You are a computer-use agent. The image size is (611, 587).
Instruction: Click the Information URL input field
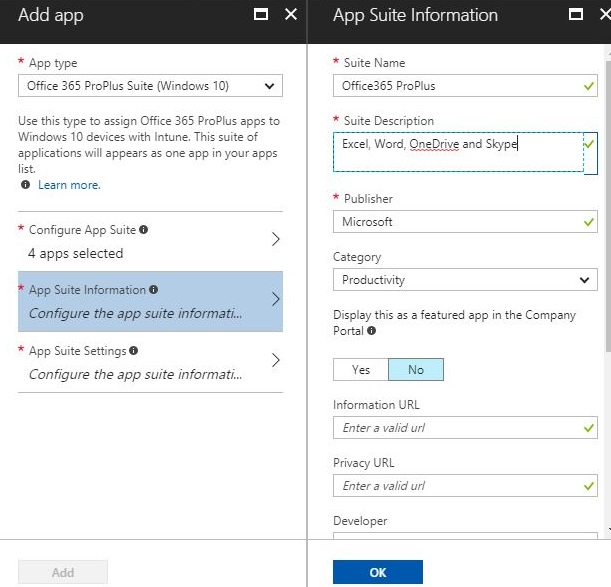pyautogui.click(x=465, y=428)
